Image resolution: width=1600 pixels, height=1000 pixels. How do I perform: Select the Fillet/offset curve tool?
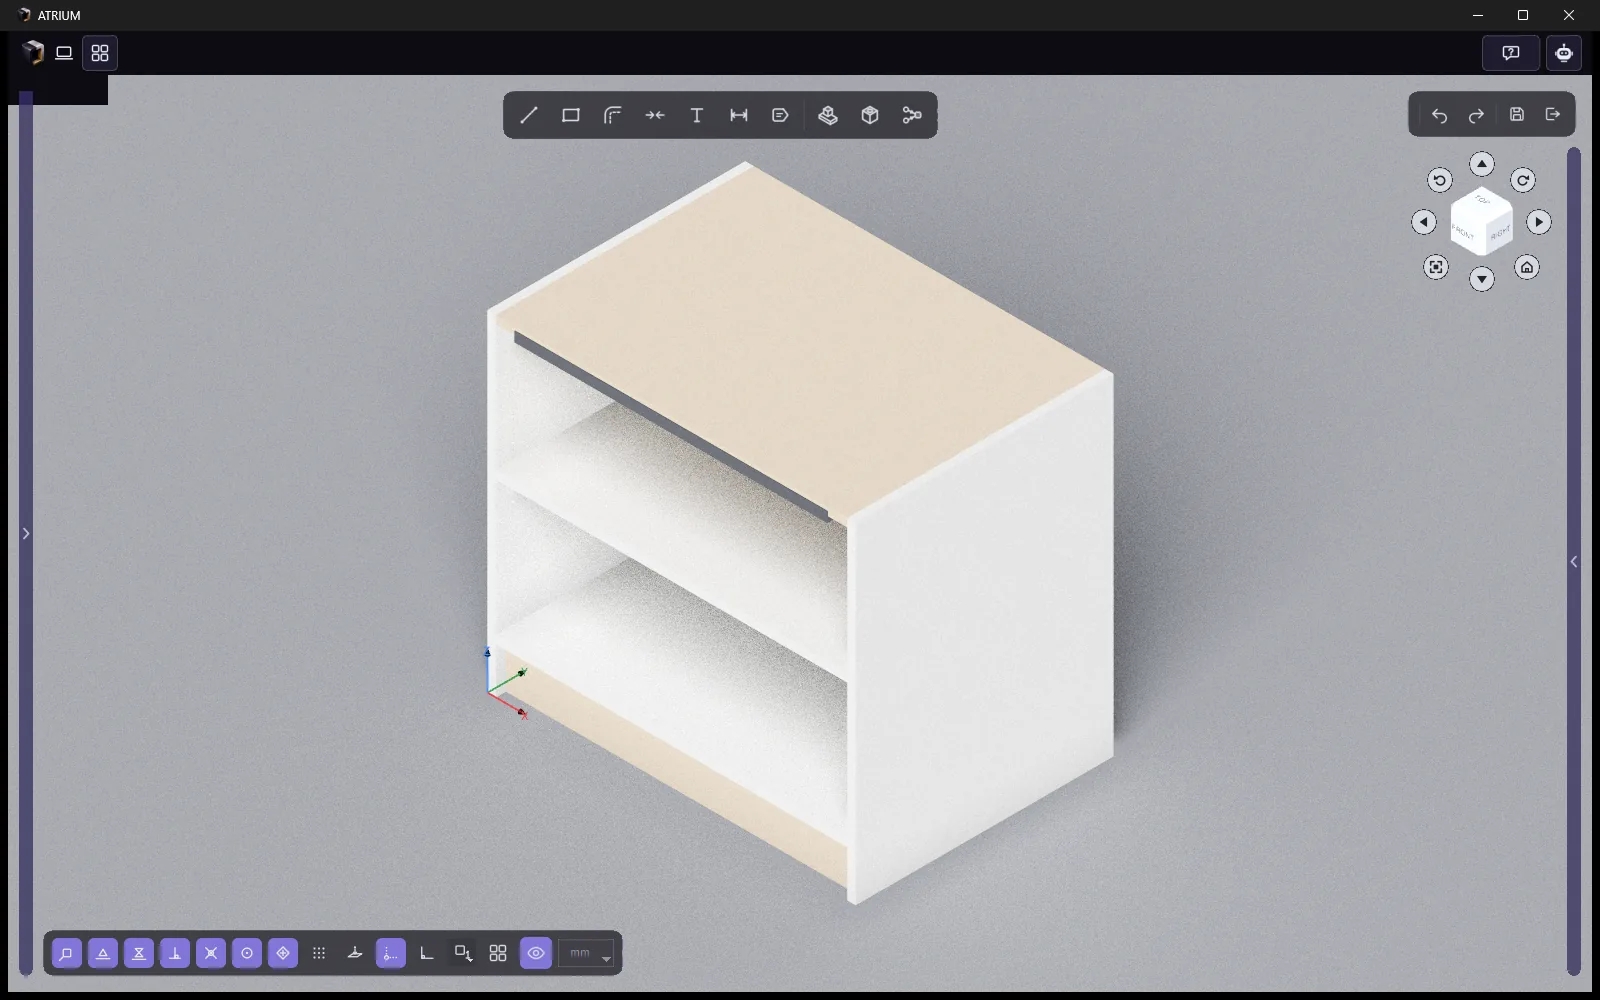click(x=613, y=115)
